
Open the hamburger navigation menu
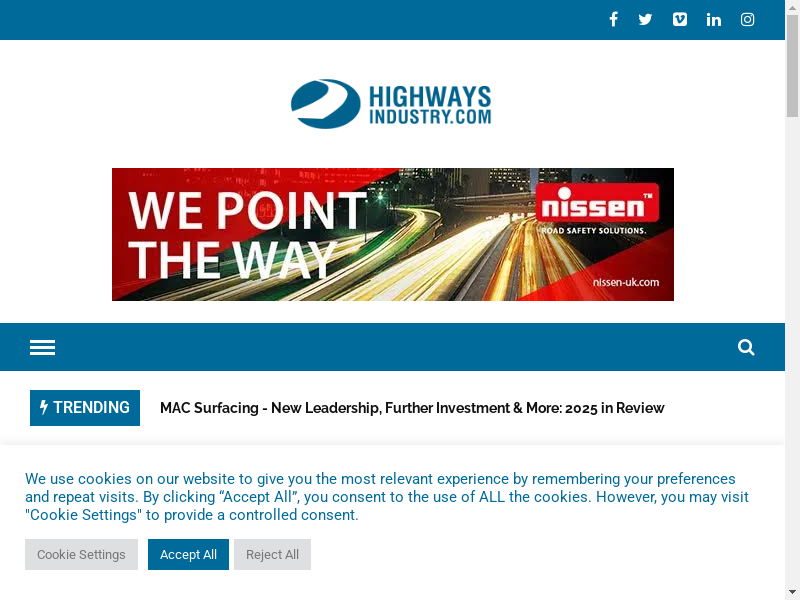[42, 347]
